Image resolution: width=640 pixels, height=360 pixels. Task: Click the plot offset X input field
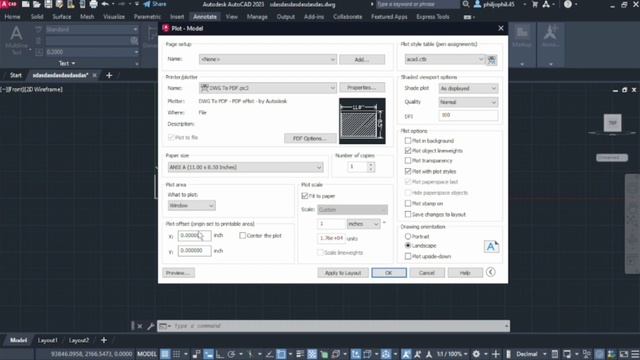194,236
